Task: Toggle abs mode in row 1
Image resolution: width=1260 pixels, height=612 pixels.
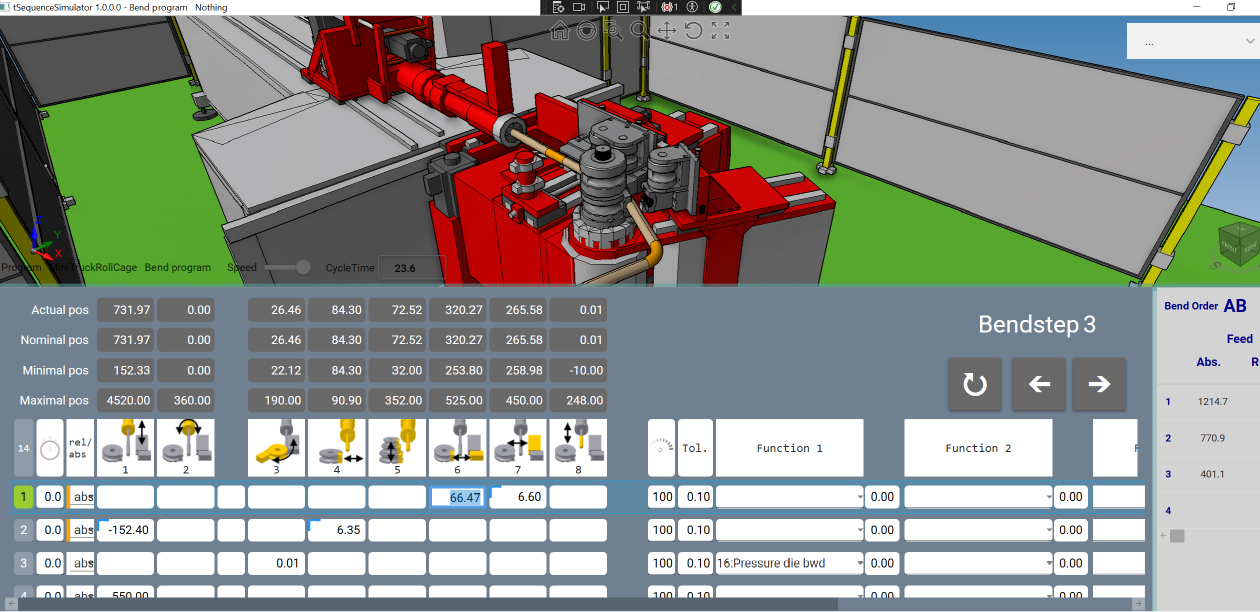Action: click(x=81, y=497)
